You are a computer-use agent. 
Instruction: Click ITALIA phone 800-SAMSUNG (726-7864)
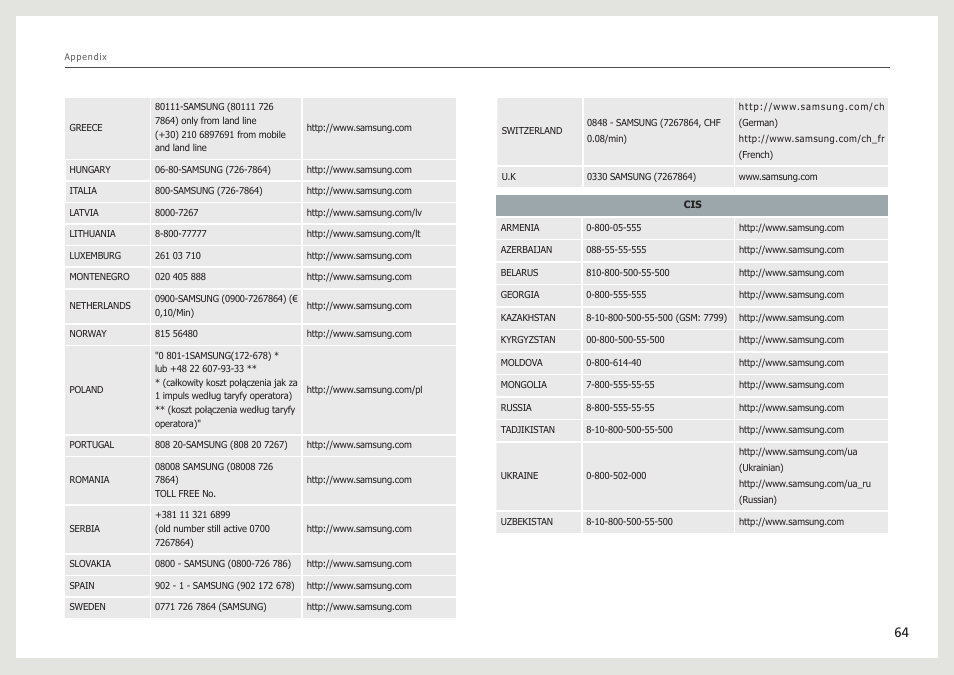(x=208, y=191)
